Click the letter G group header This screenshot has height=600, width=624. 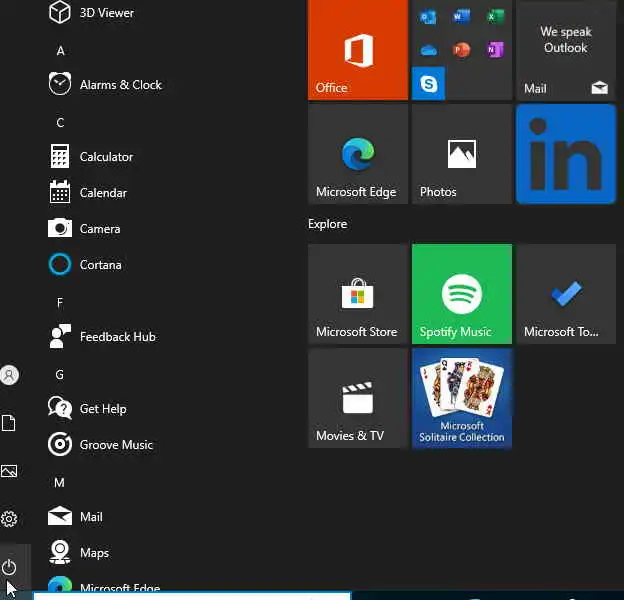[59, 374]
